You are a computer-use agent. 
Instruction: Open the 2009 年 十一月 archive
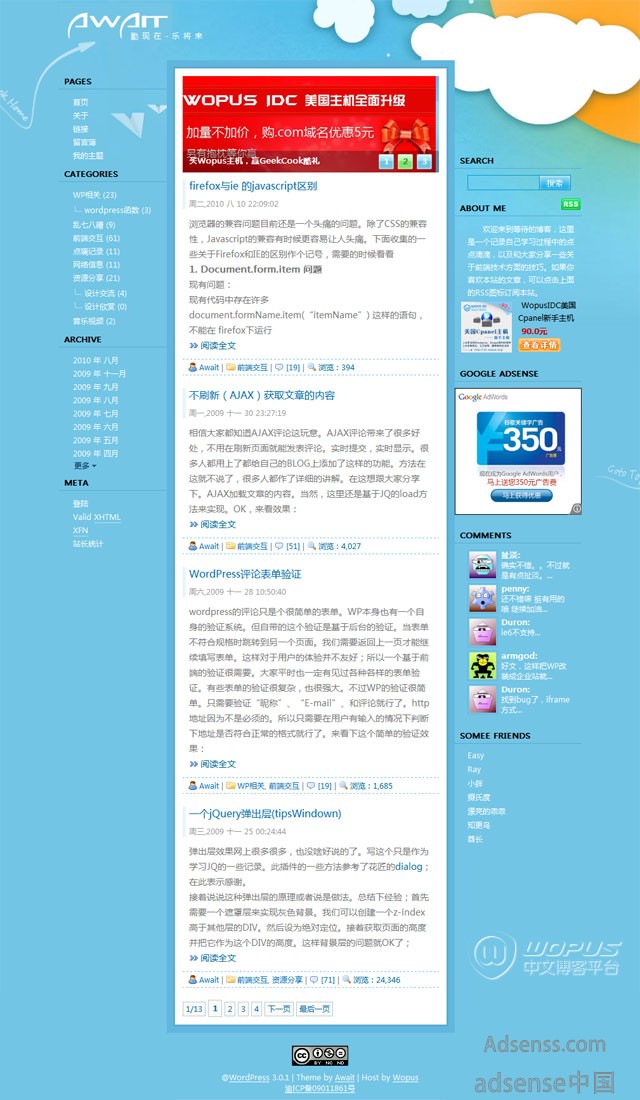click(100, 374)
